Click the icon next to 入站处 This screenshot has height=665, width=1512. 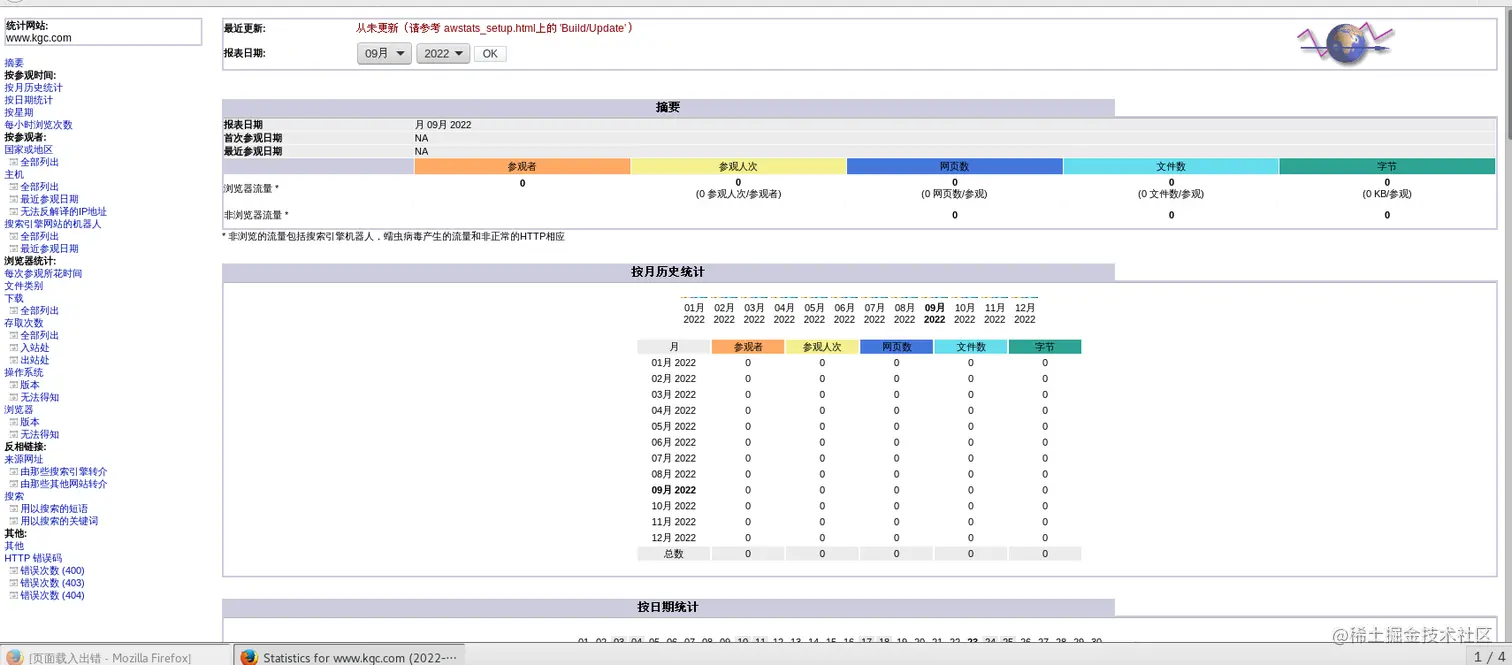pyautogui.click(x=14, y=348)
